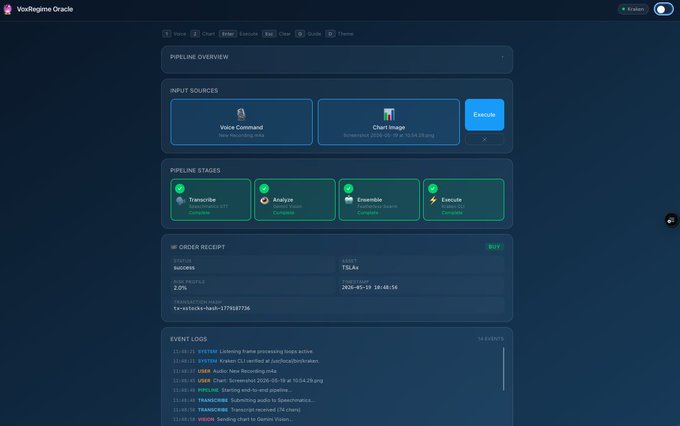The width and height of the screenshot is (680, 426).
Task: Click the Order Receipt icon
Action: pos(173,247)
